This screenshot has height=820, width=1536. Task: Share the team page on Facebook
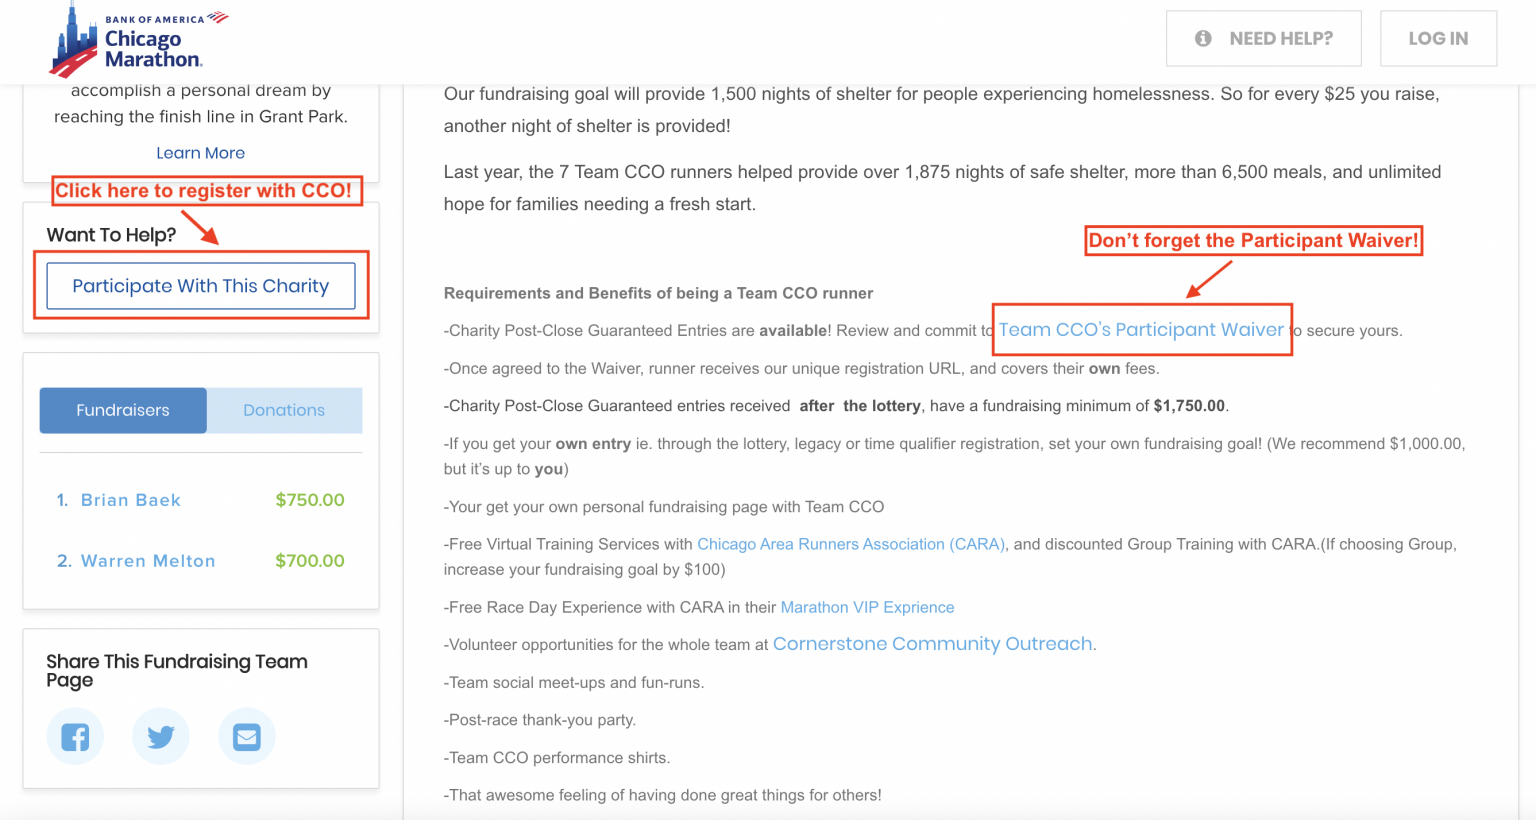[x=75, y=737]
